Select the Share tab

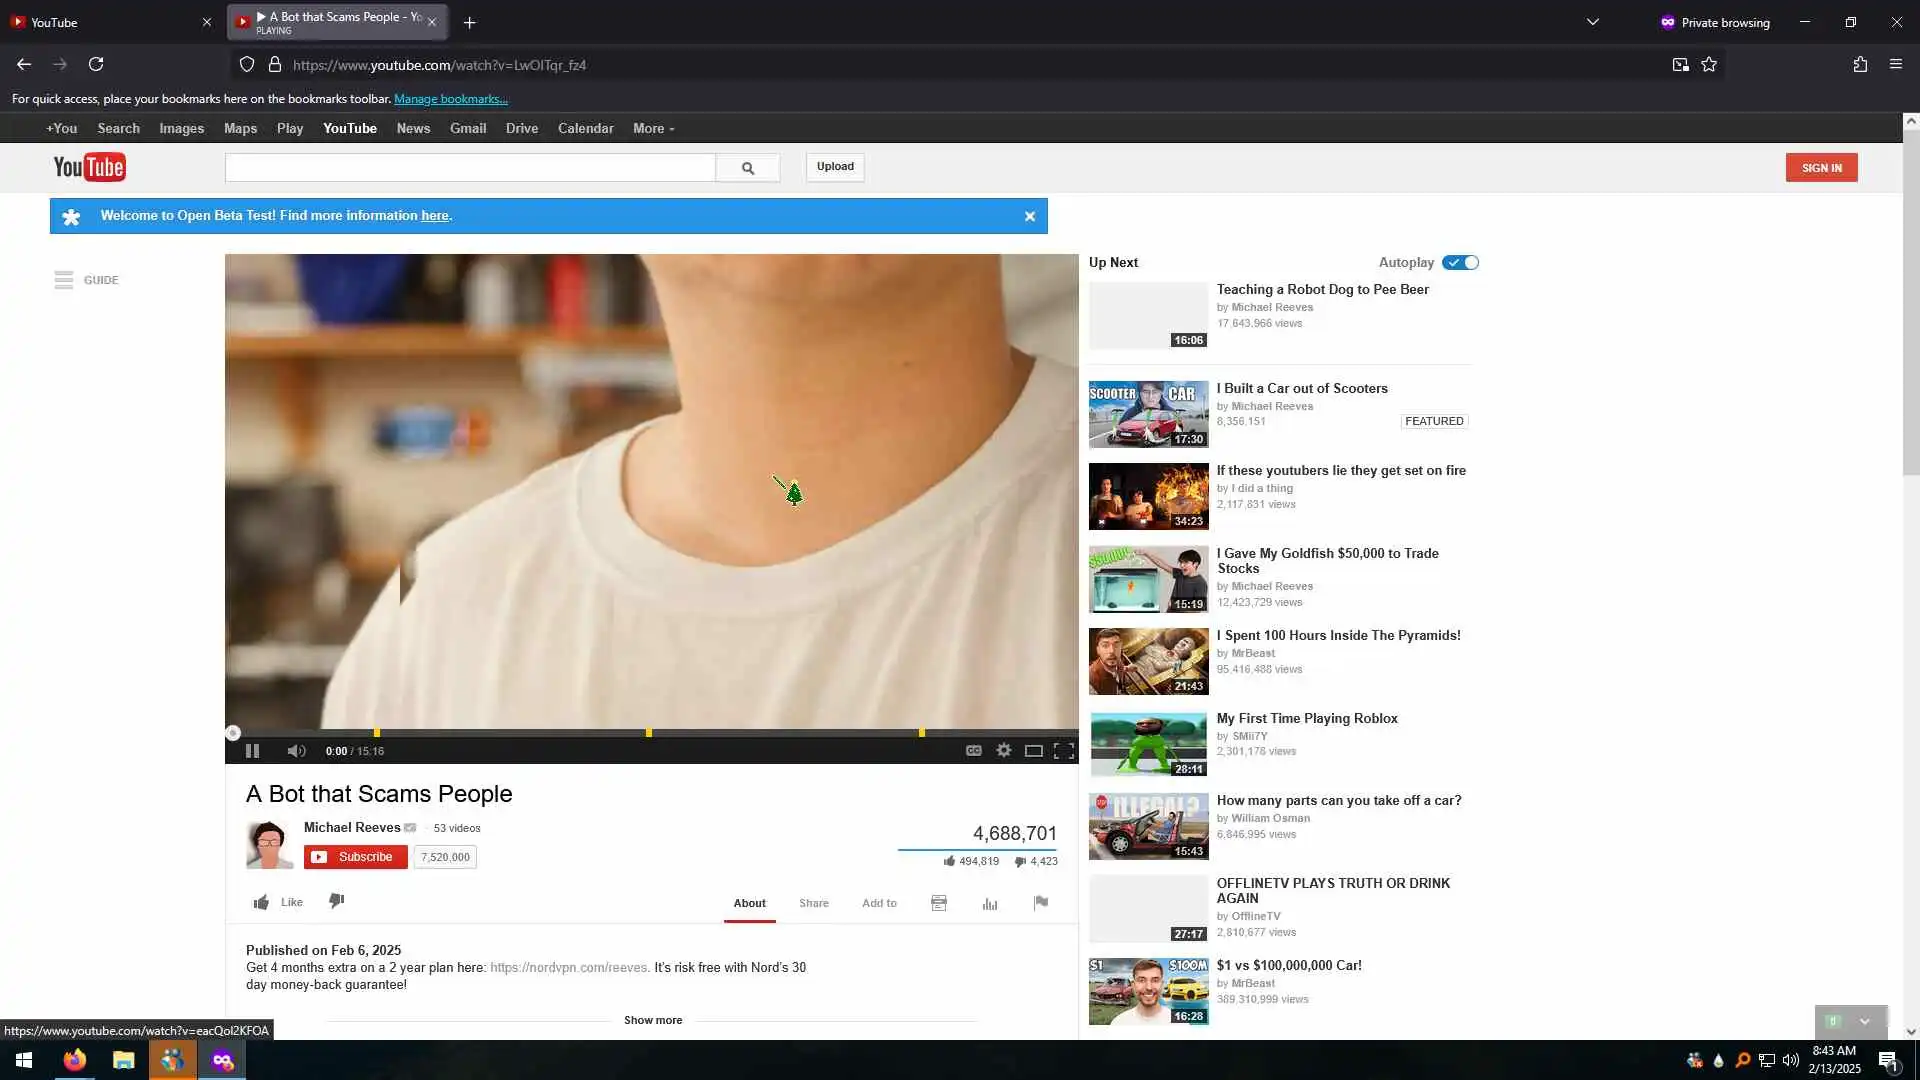813,903
